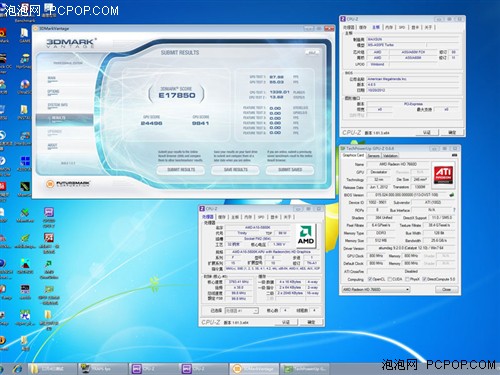Click Internet Explorer icon on taskbar
Screen dimensions: 500x375
point(17,369)
